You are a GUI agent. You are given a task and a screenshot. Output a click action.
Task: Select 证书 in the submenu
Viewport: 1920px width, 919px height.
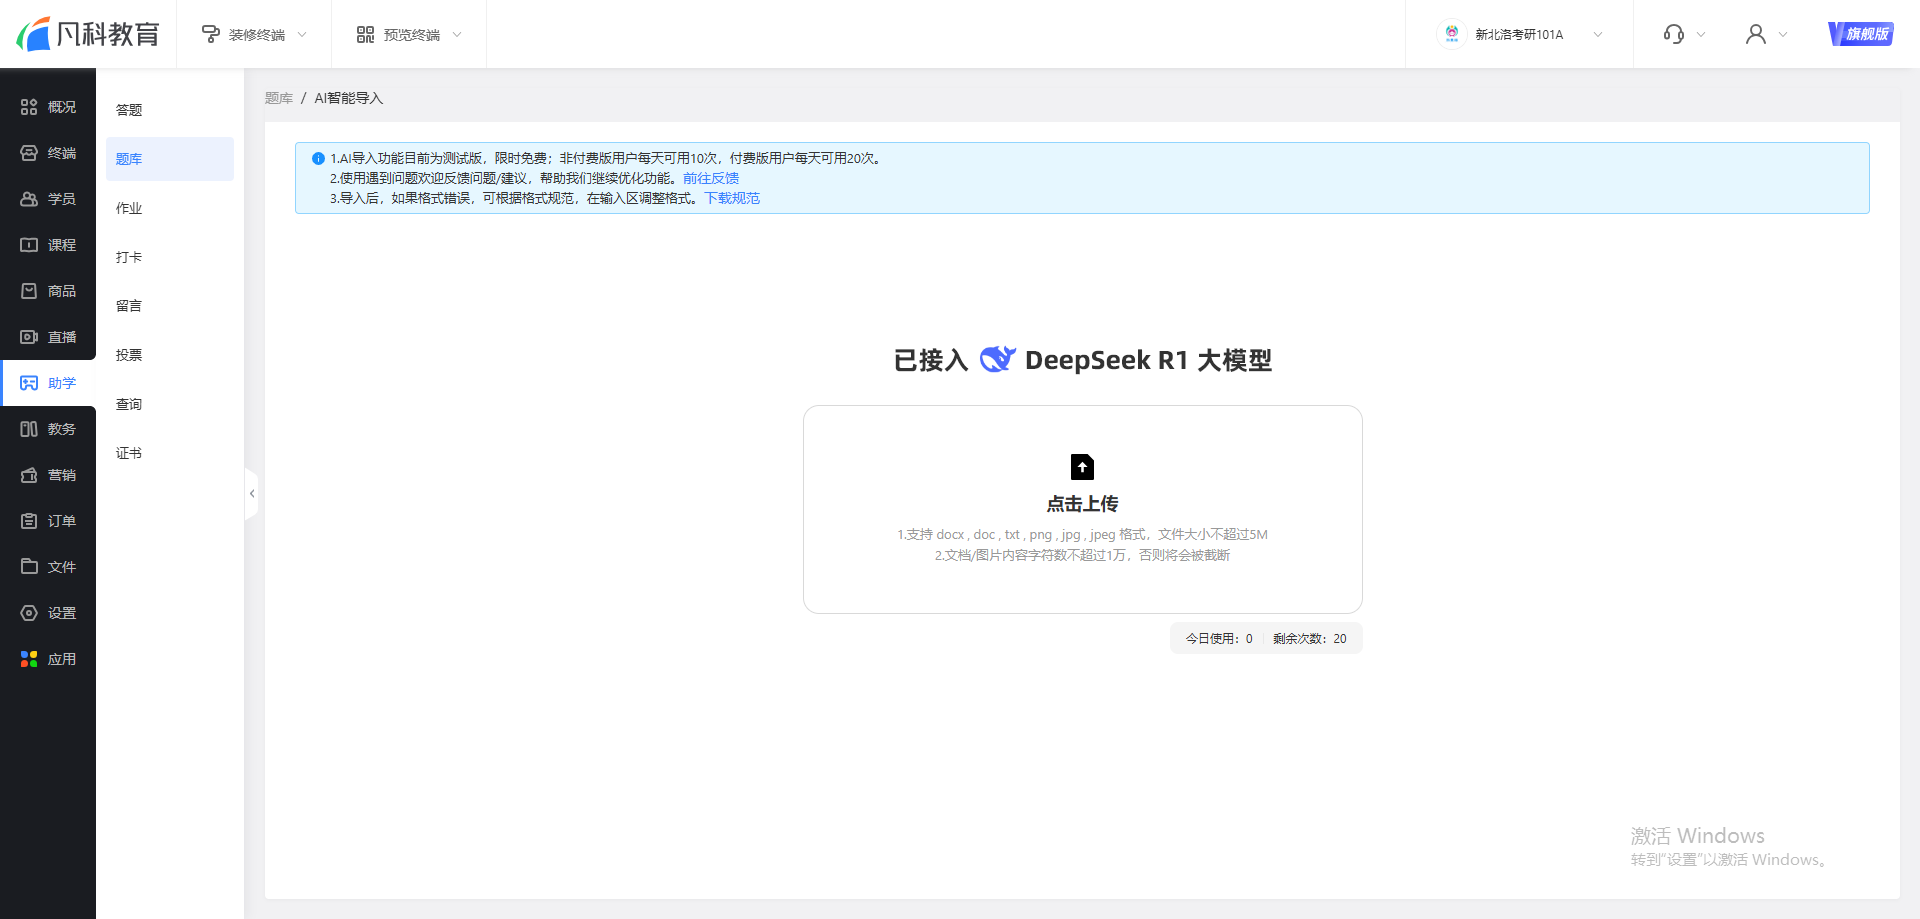[x=129, y=453]
